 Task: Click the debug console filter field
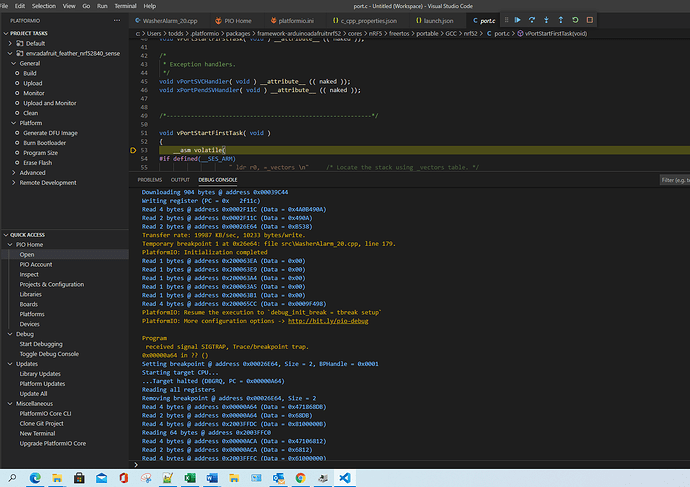click(x=675, y=180)
